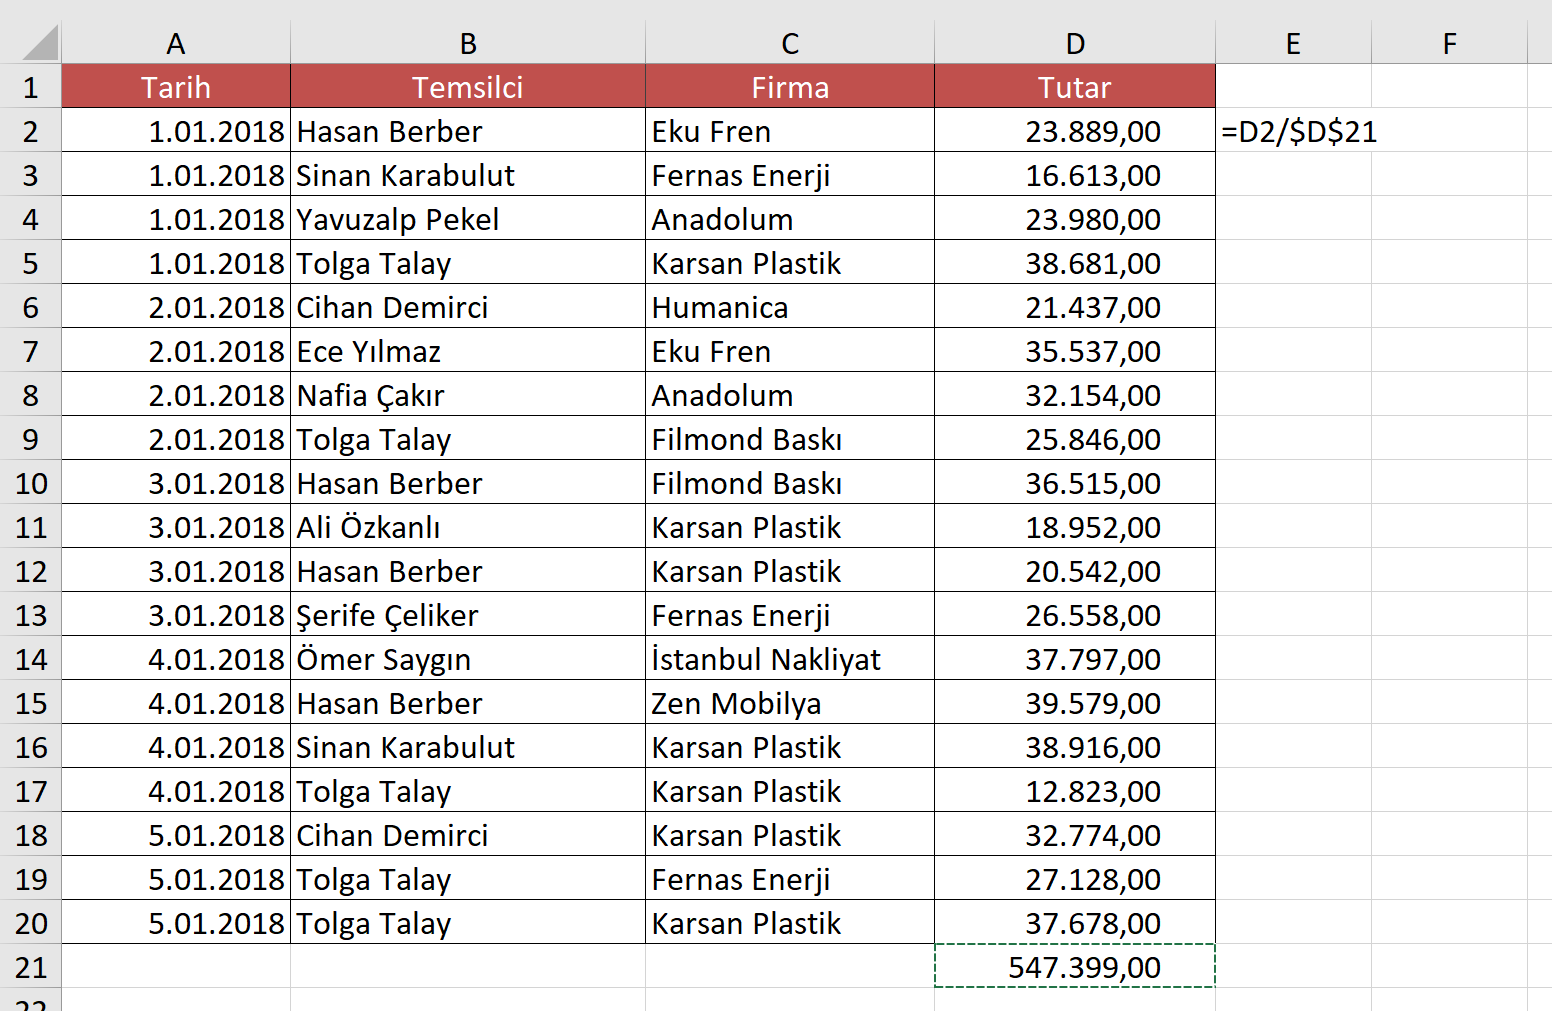The height and width of the screenshot is (1011, 1552).
Task: Select row 10 header
Action: [31, 483]
